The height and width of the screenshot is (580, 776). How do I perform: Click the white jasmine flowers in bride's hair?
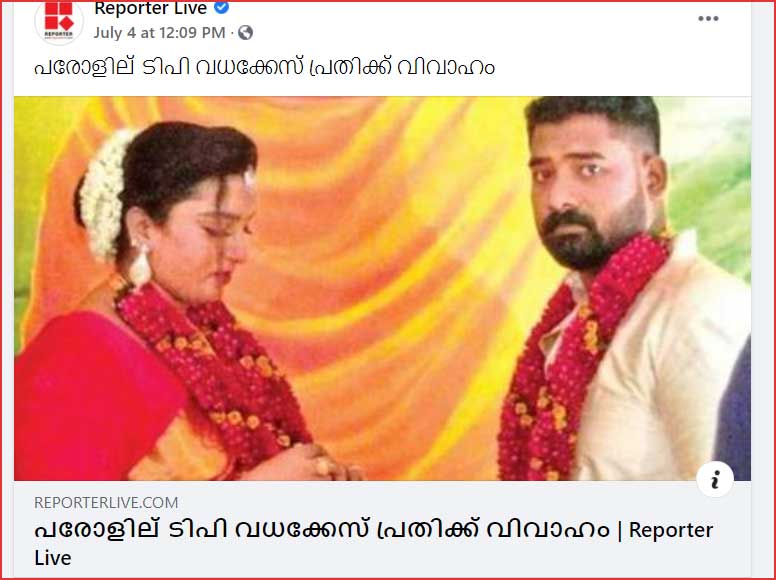103,195
